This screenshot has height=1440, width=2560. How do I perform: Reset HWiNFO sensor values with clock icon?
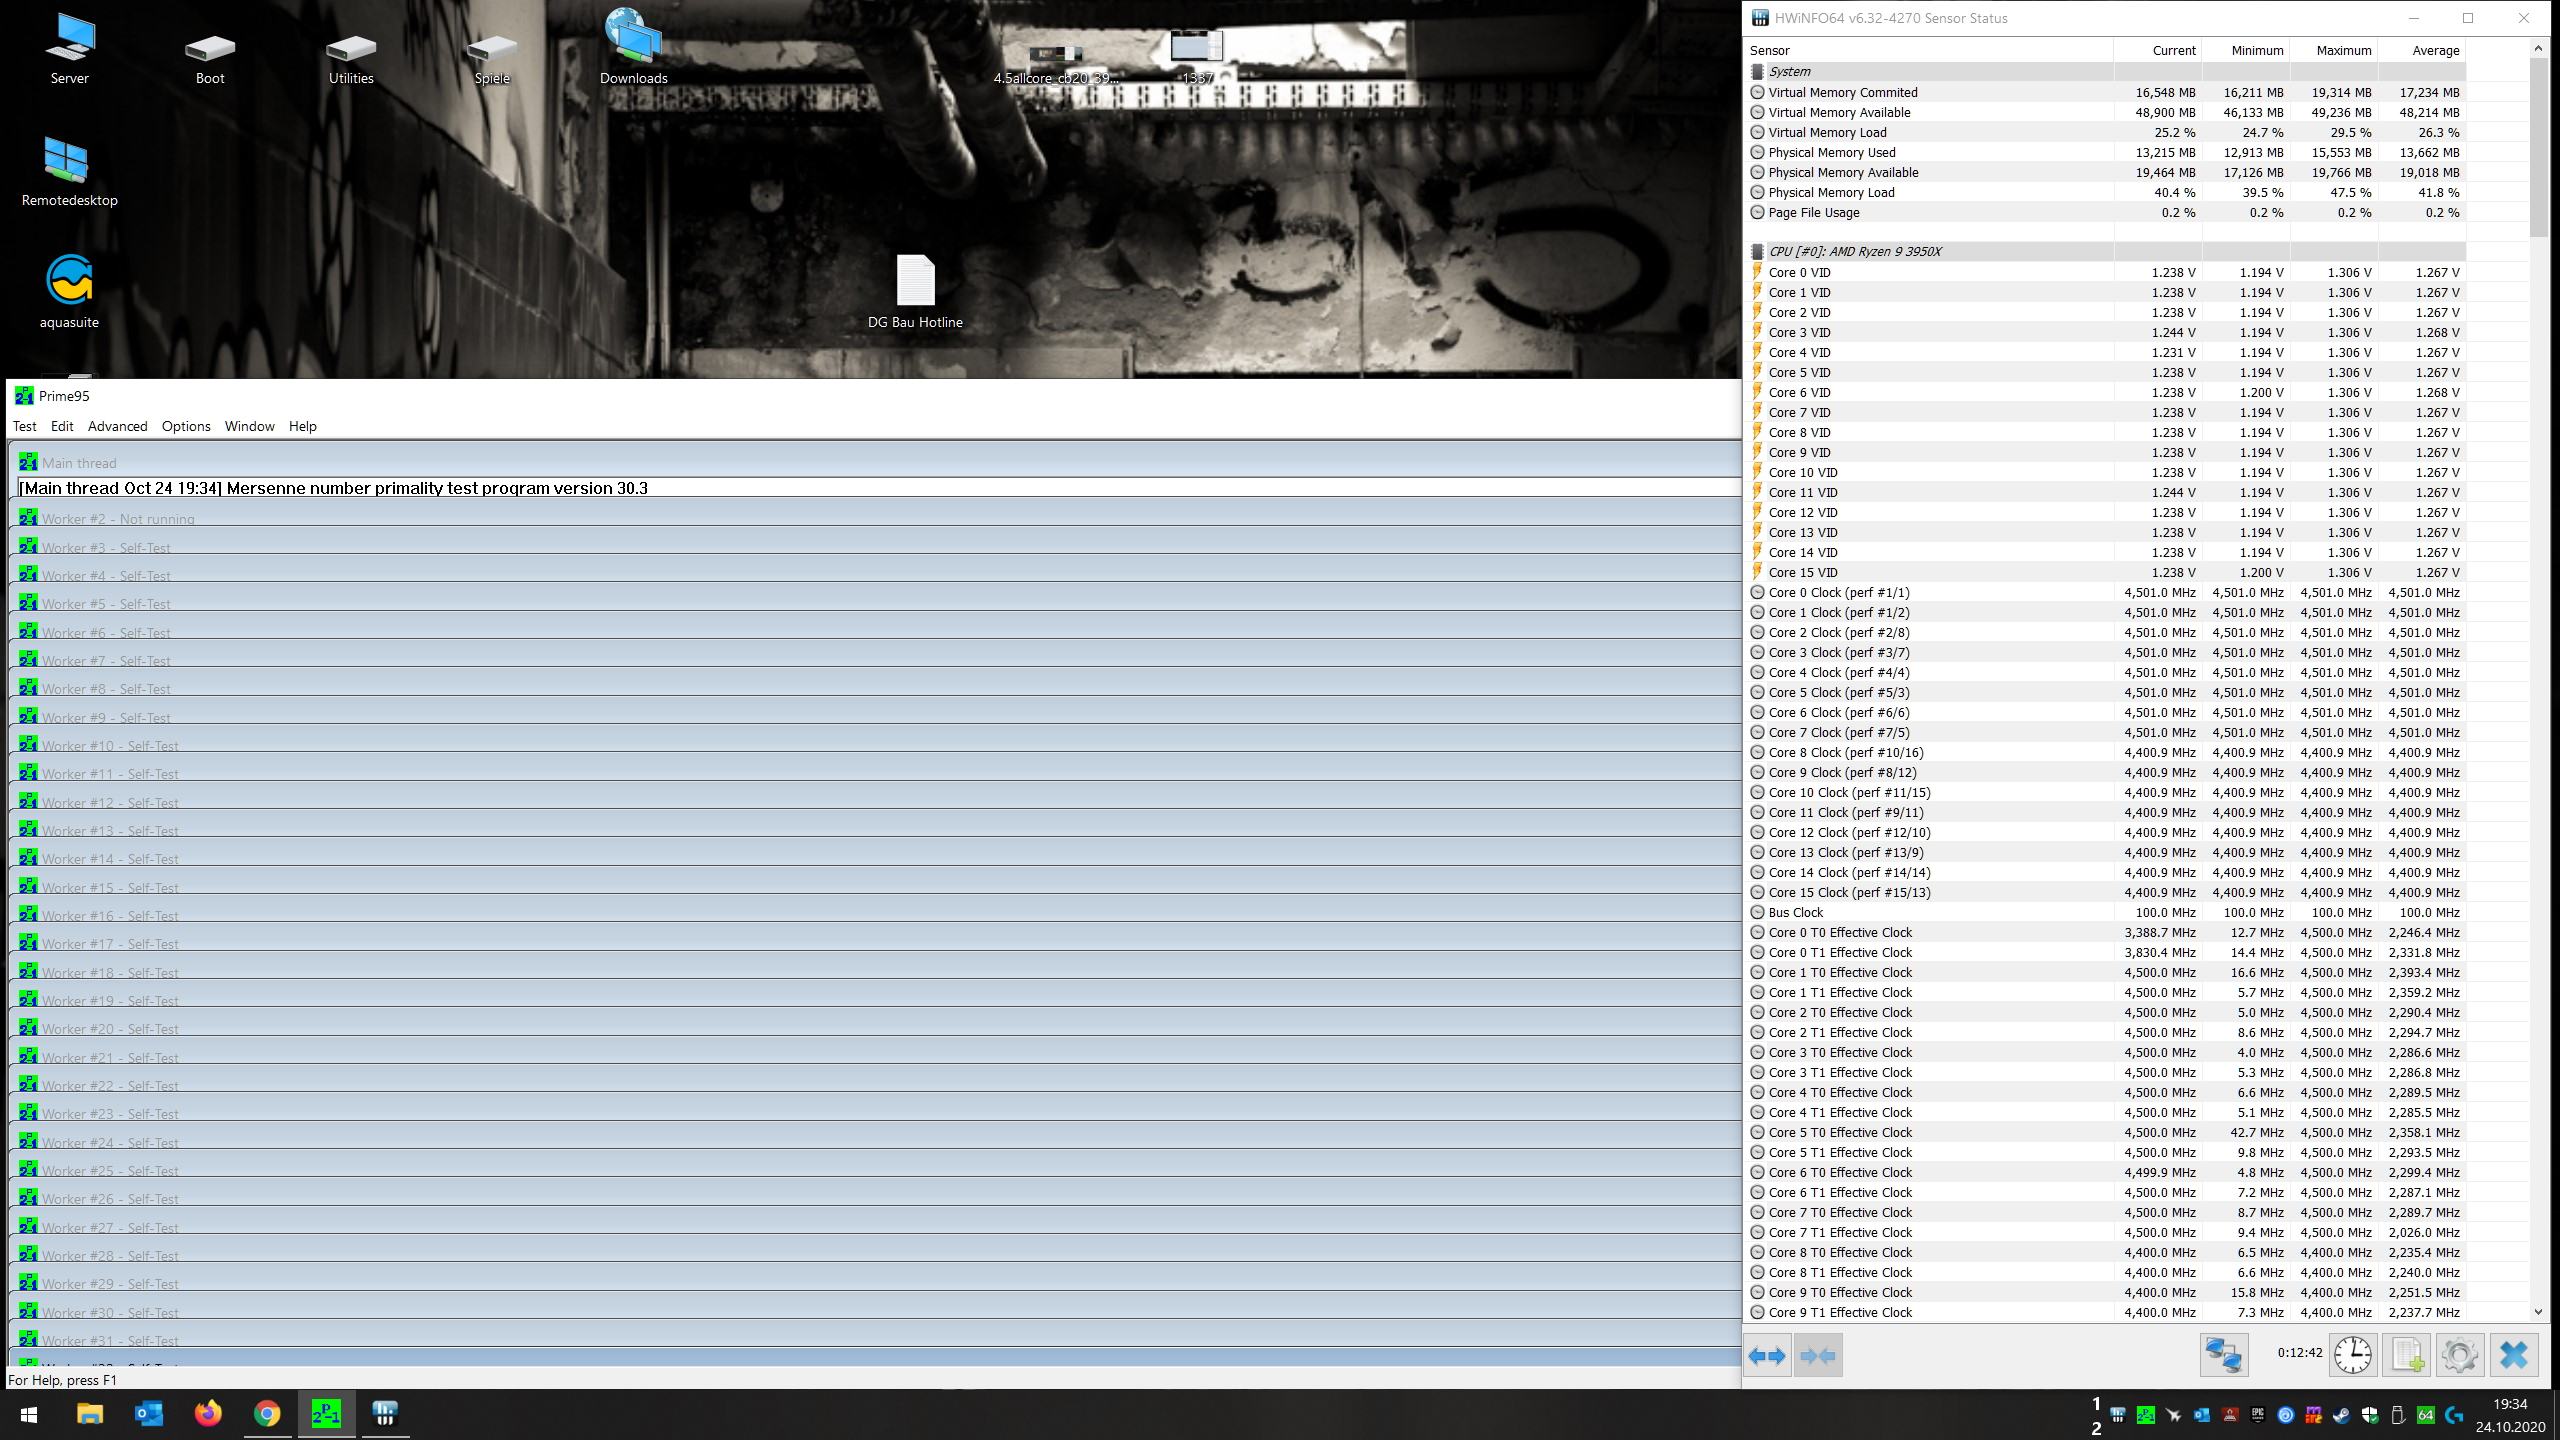point(2353,1356)
